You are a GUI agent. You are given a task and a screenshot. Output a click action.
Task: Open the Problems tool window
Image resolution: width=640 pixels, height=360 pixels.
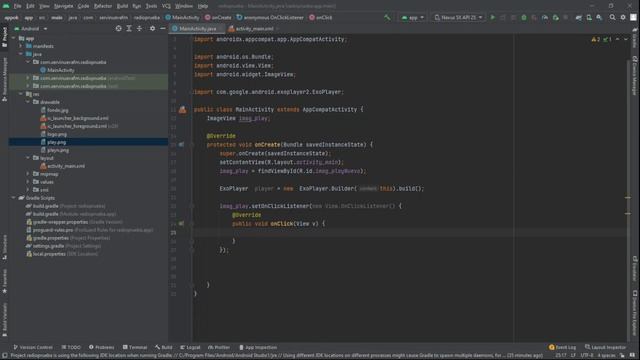point(101,347)
